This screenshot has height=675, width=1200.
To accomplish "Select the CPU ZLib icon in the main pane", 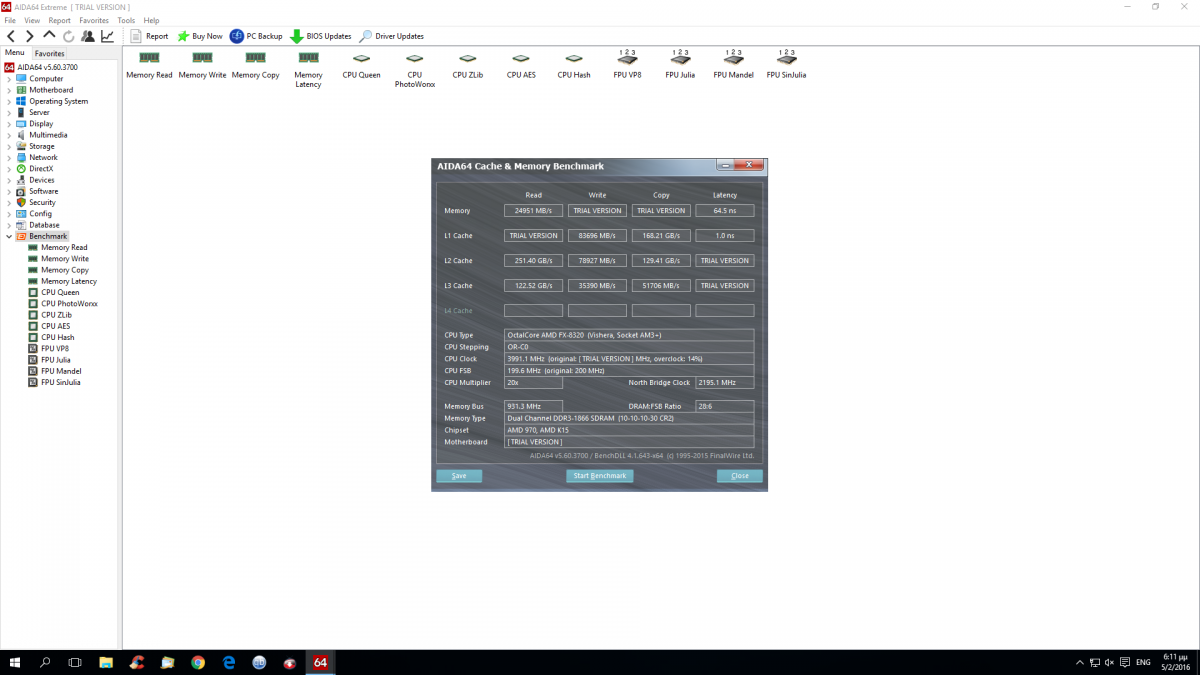I will click(x=467, y=65).
